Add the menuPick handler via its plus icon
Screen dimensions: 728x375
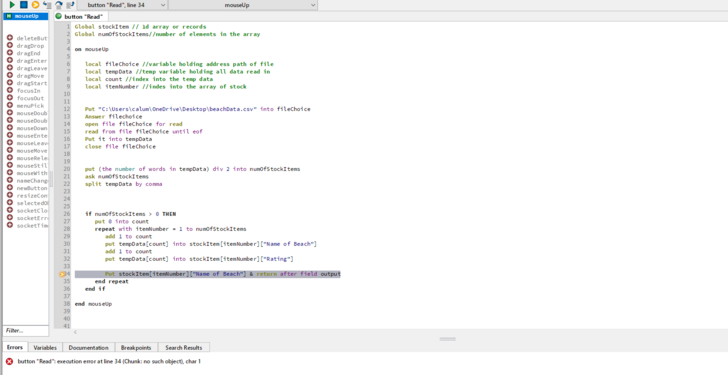pyautogui.click(x=9, y=105)
